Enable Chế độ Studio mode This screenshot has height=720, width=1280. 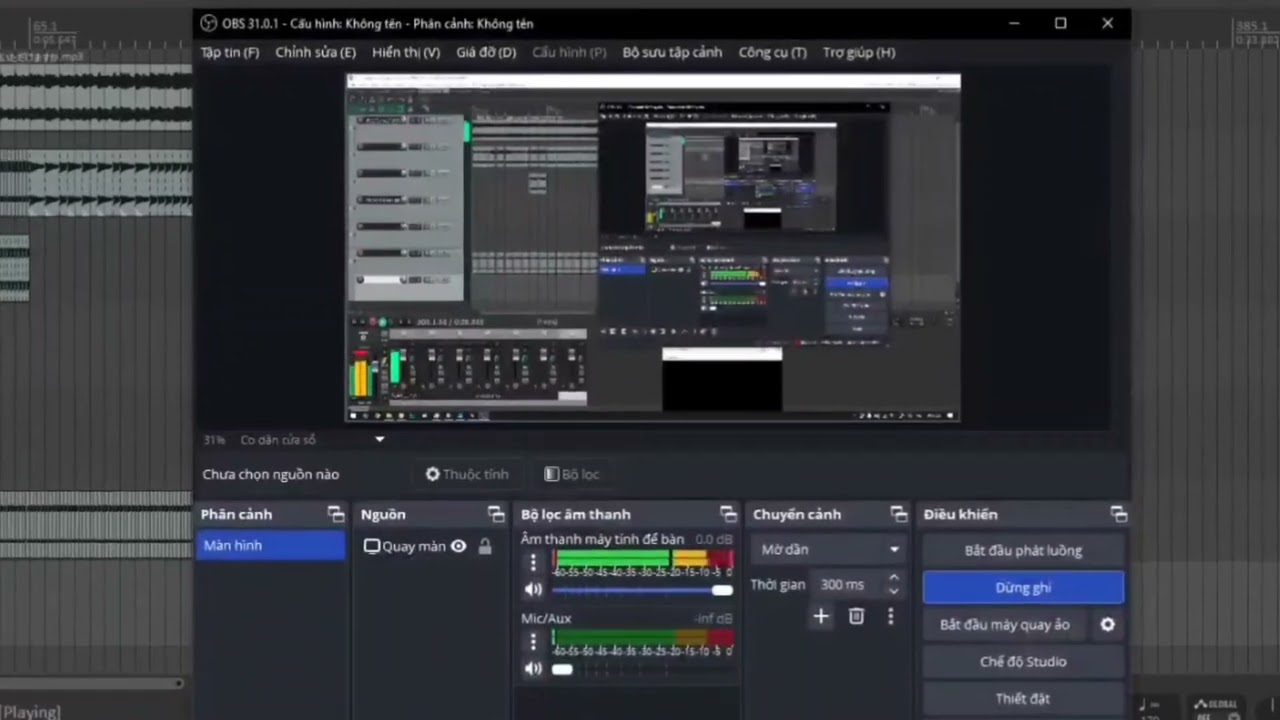1023,661
